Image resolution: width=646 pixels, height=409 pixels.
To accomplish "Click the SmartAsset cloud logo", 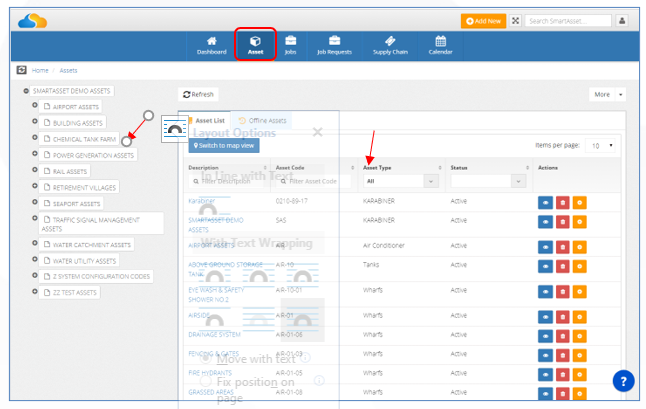I will point(33,21).
